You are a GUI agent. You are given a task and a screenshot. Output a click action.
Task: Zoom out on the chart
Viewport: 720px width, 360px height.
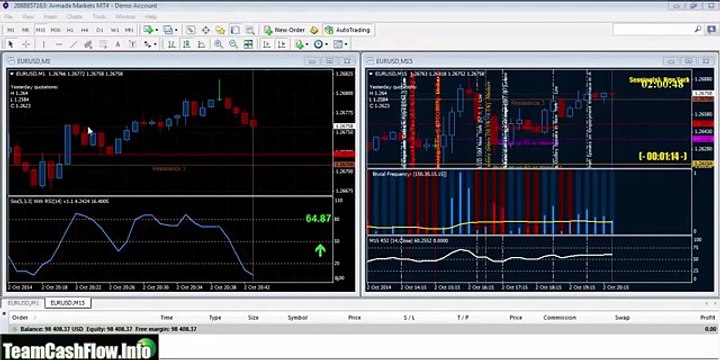click(233, 45)
